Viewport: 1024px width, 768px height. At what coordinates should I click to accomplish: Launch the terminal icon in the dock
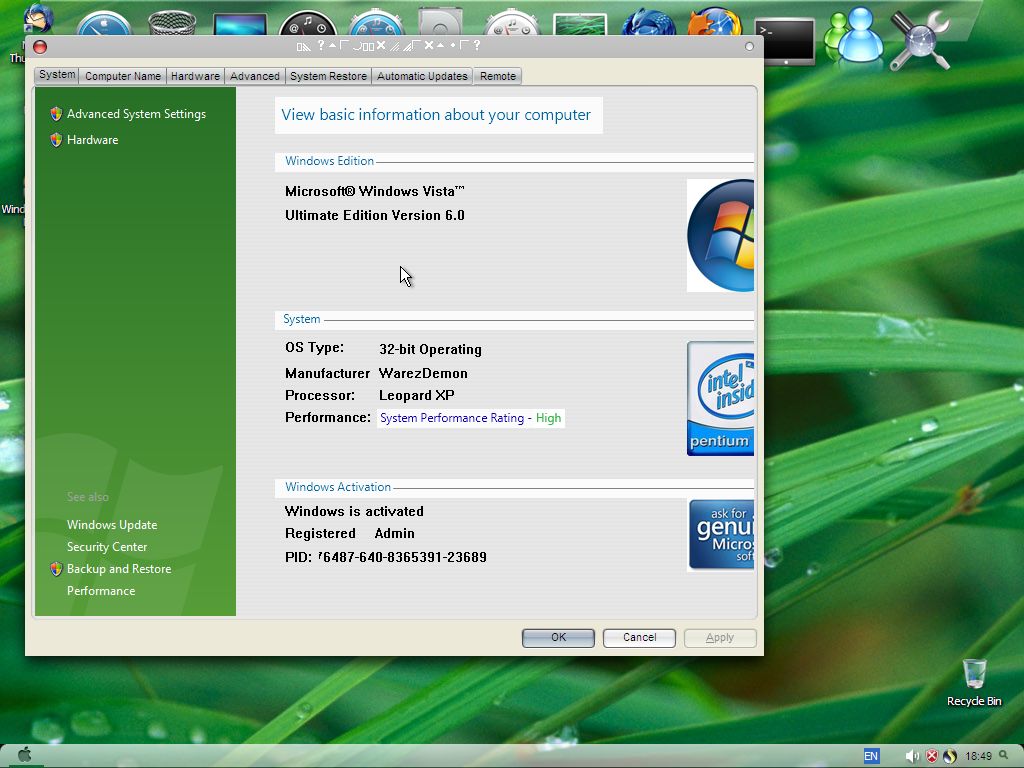784,40
